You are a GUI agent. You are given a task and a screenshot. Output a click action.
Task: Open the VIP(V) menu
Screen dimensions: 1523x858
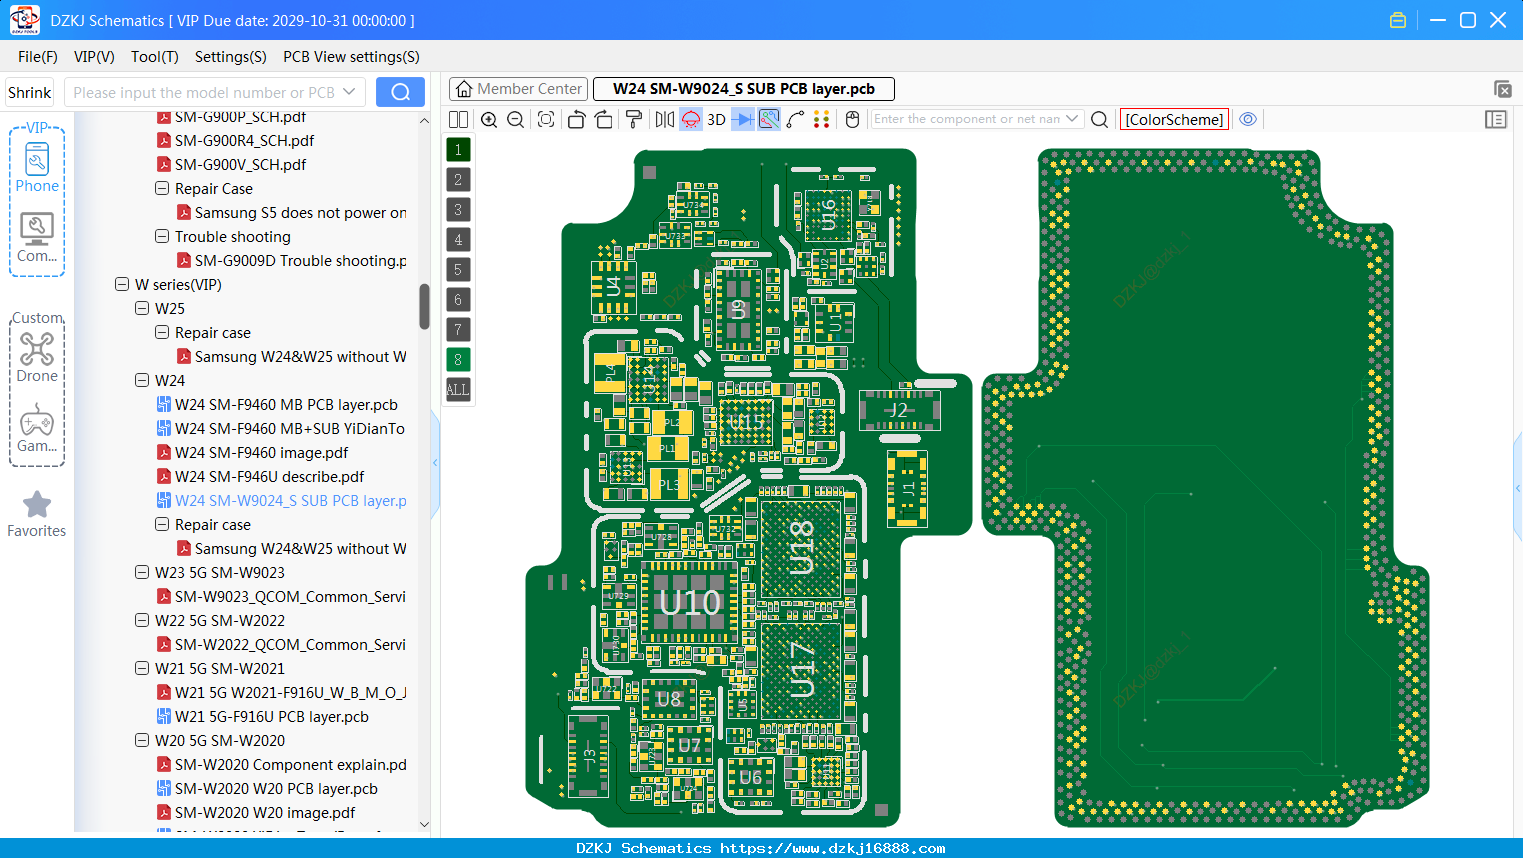(94, 57)
